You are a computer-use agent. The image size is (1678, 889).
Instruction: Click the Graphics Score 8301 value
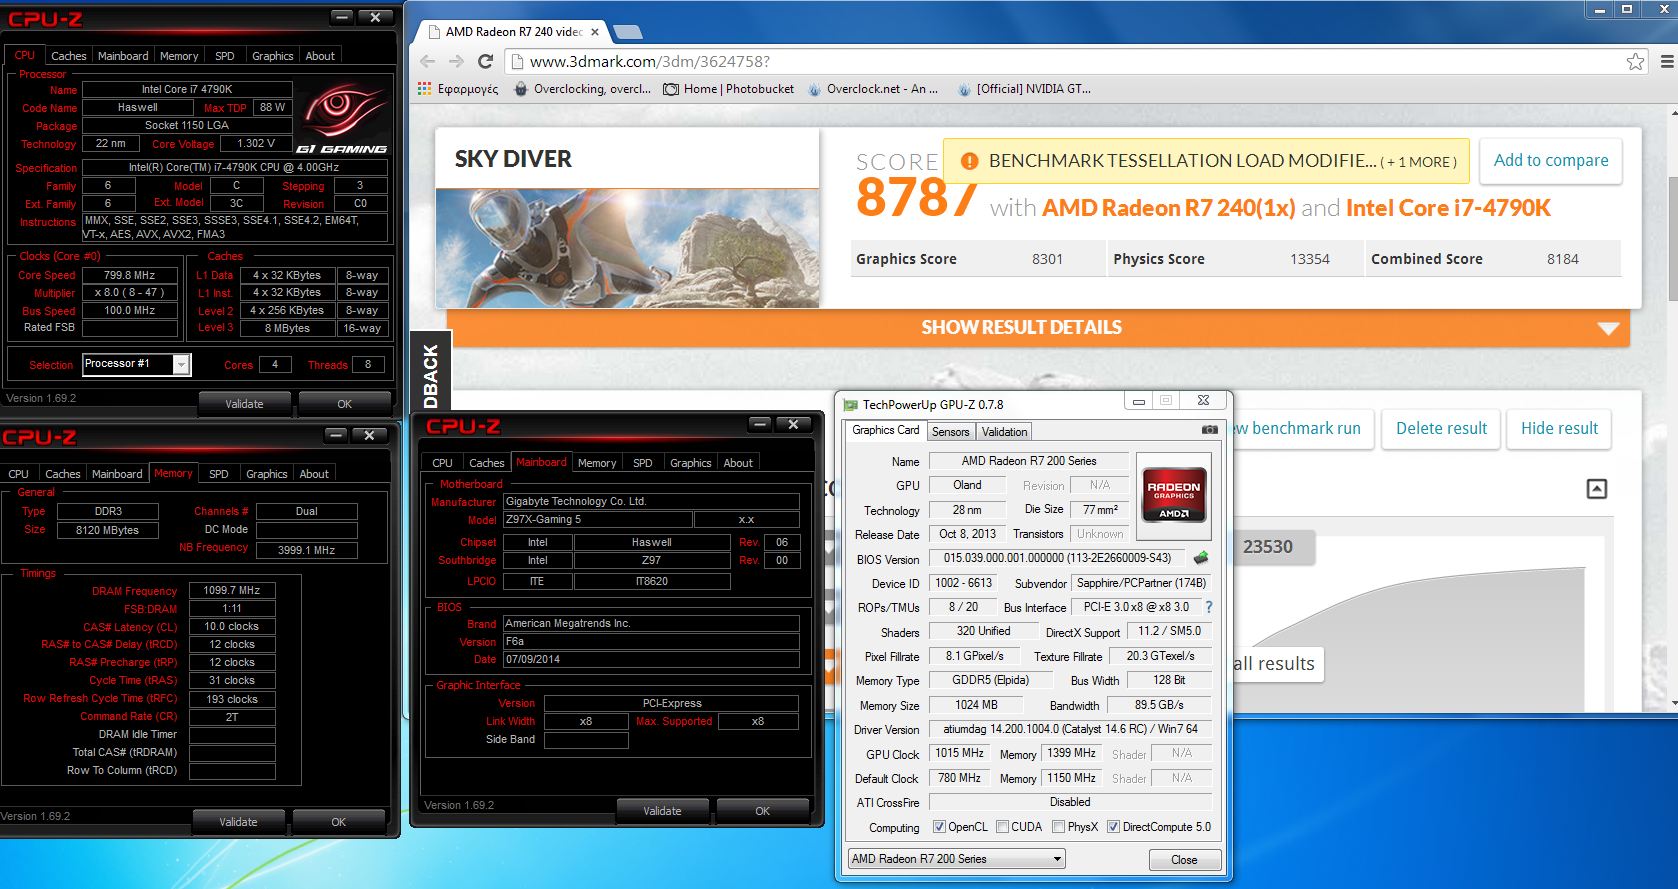pos(1047,259)
